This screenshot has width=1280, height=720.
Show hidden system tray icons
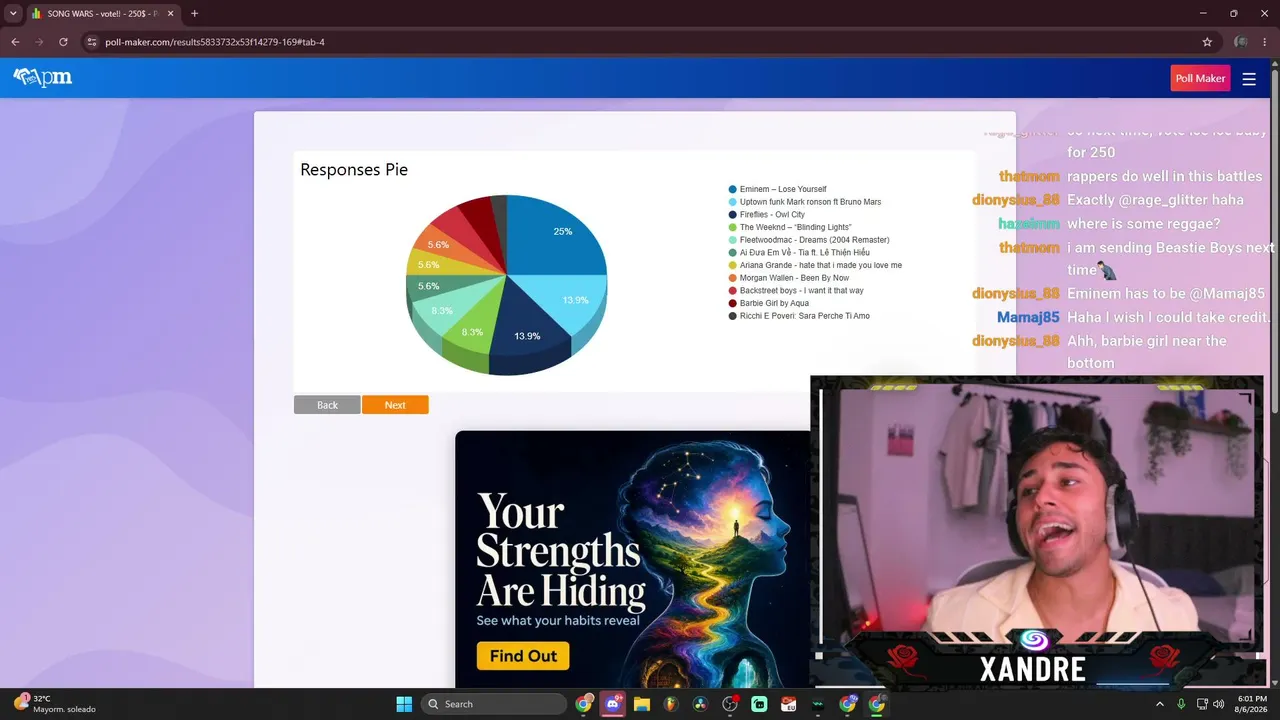coord(1160,704)
